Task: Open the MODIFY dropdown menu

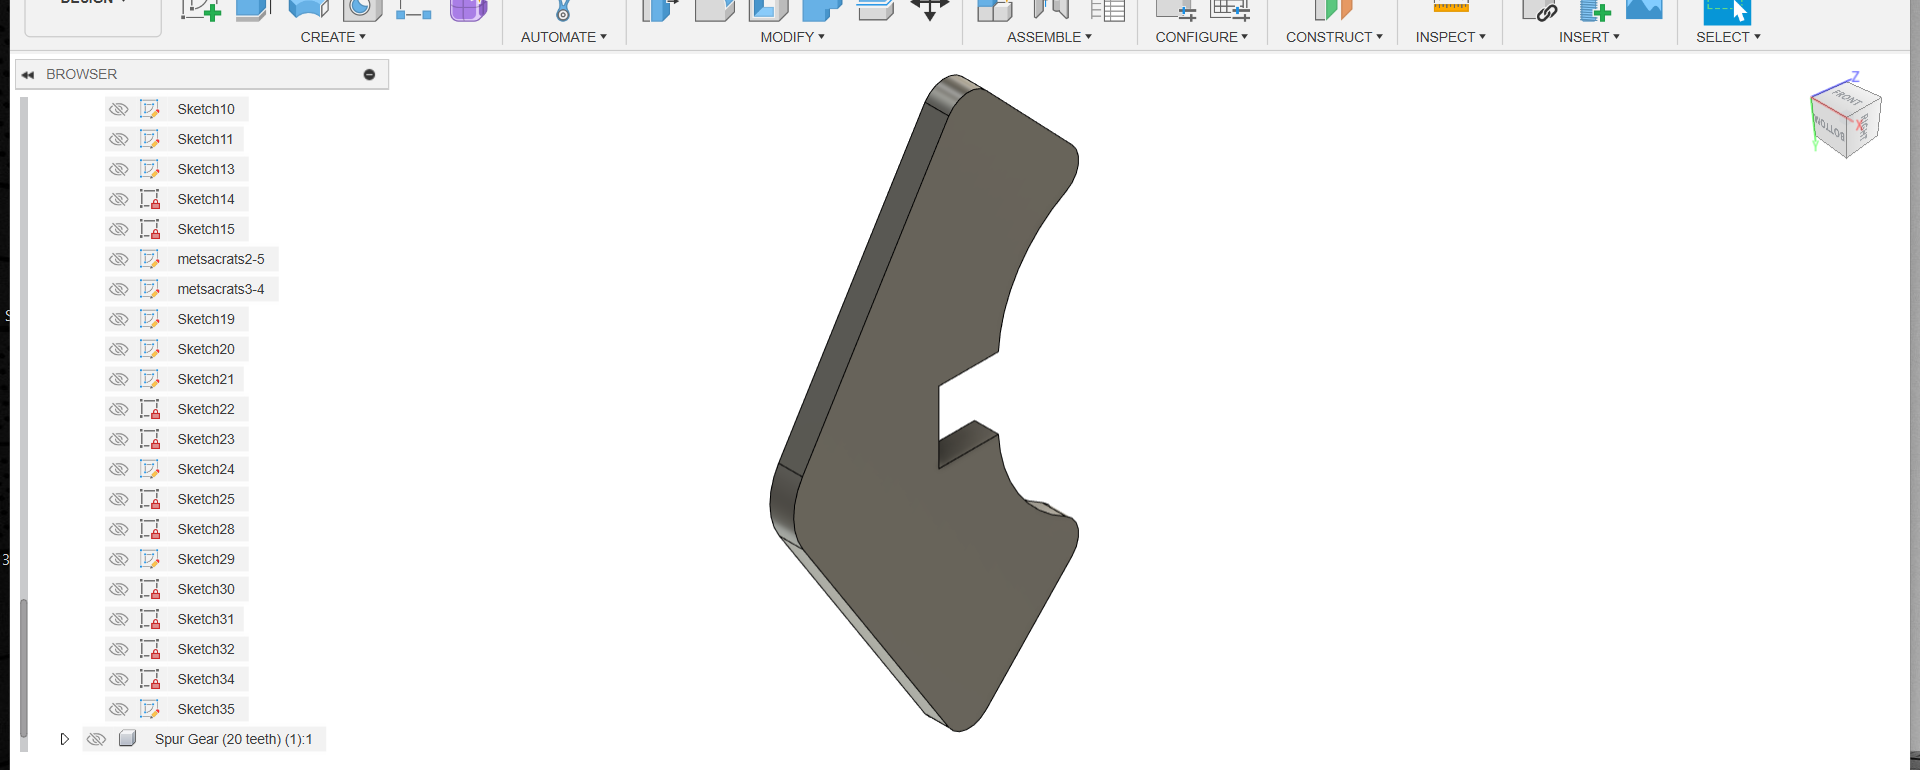Action: (x=792, y=37)
